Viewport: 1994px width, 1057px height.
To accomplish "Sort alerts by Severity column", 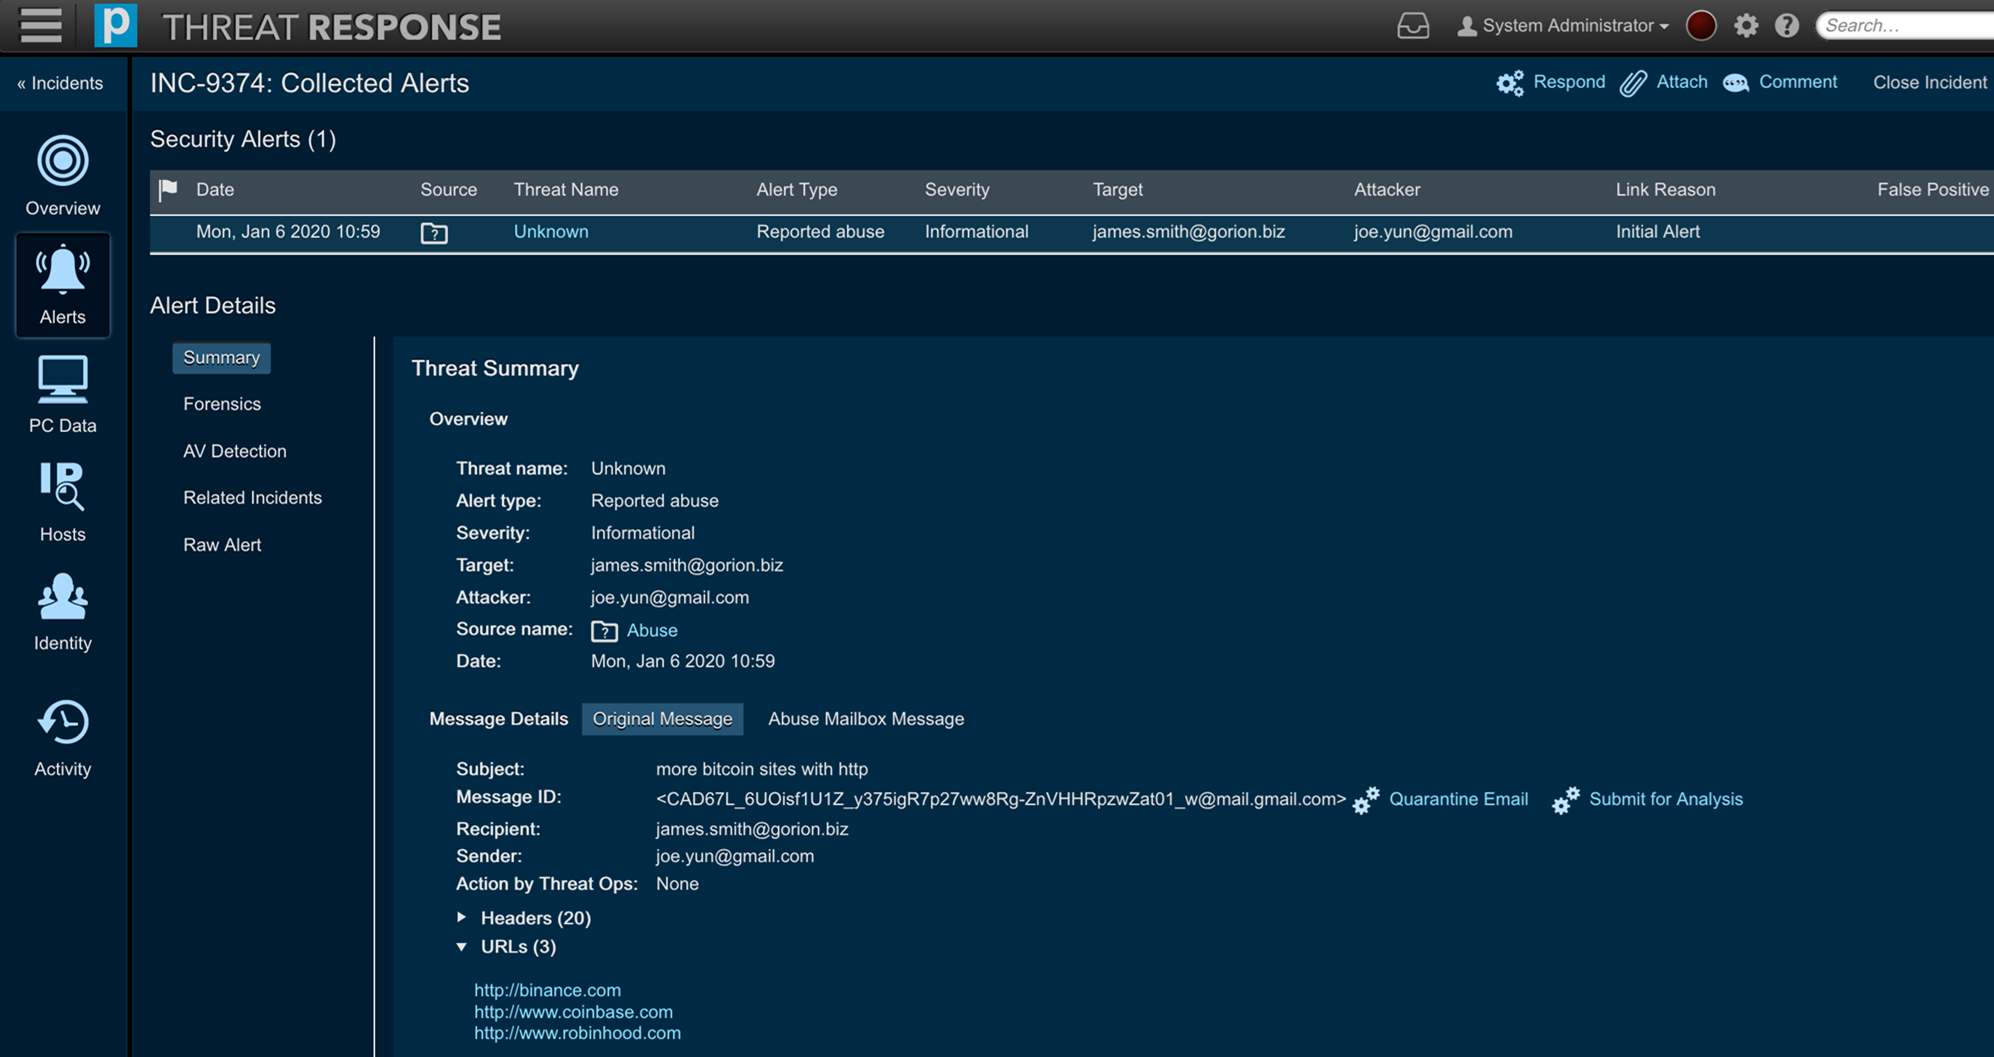I will [x=957, y=189].
